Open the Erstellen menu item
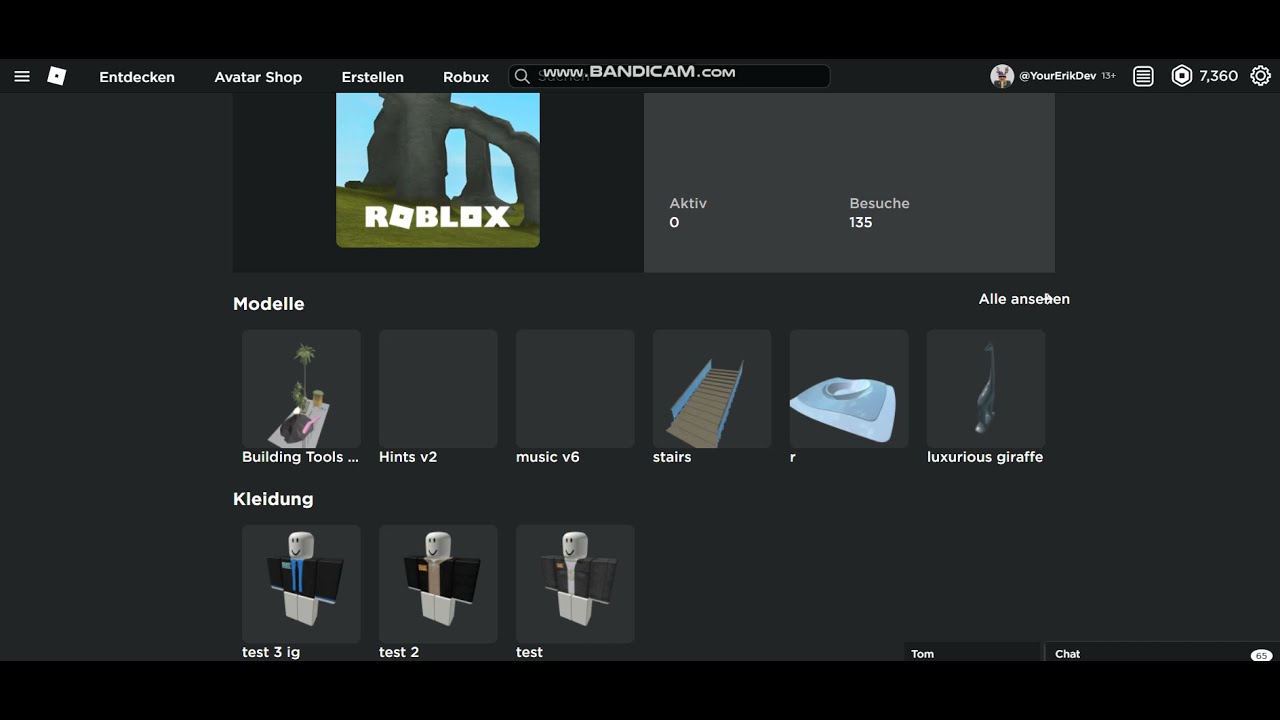Viewport: 1280px width, 720px height. 373,77
